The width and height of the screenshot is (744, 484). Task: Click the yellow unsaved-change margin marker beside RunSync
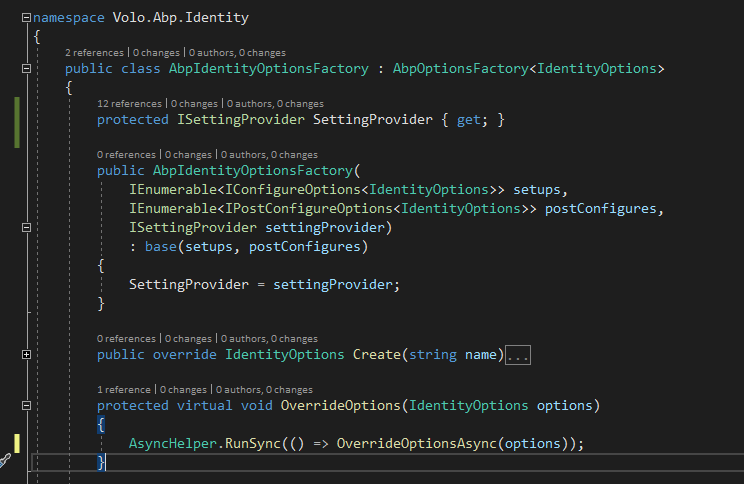pos(17,444)
